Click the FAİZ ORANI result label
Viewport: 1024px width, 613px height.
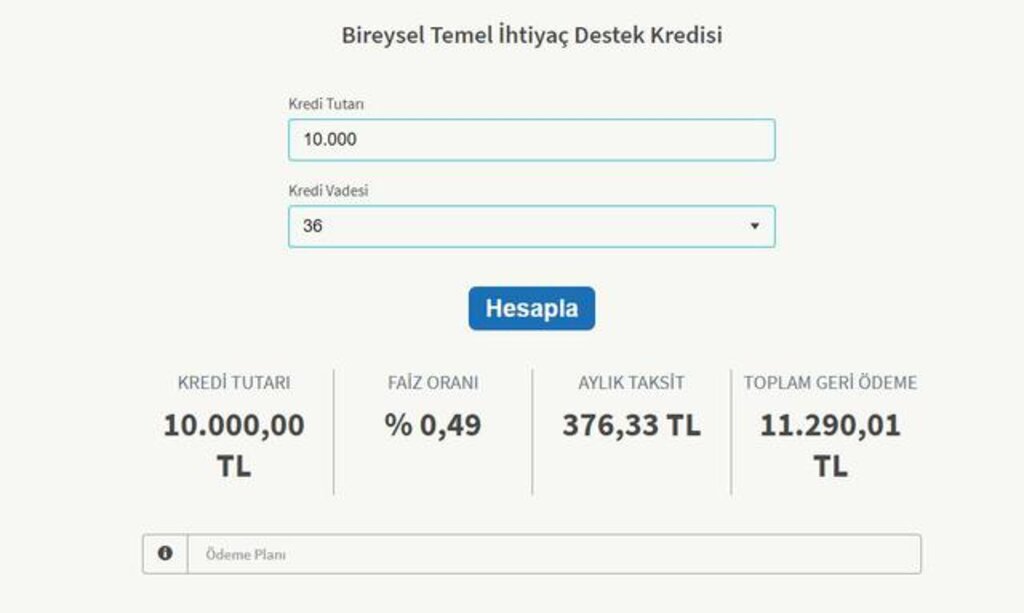pos(433,383)
